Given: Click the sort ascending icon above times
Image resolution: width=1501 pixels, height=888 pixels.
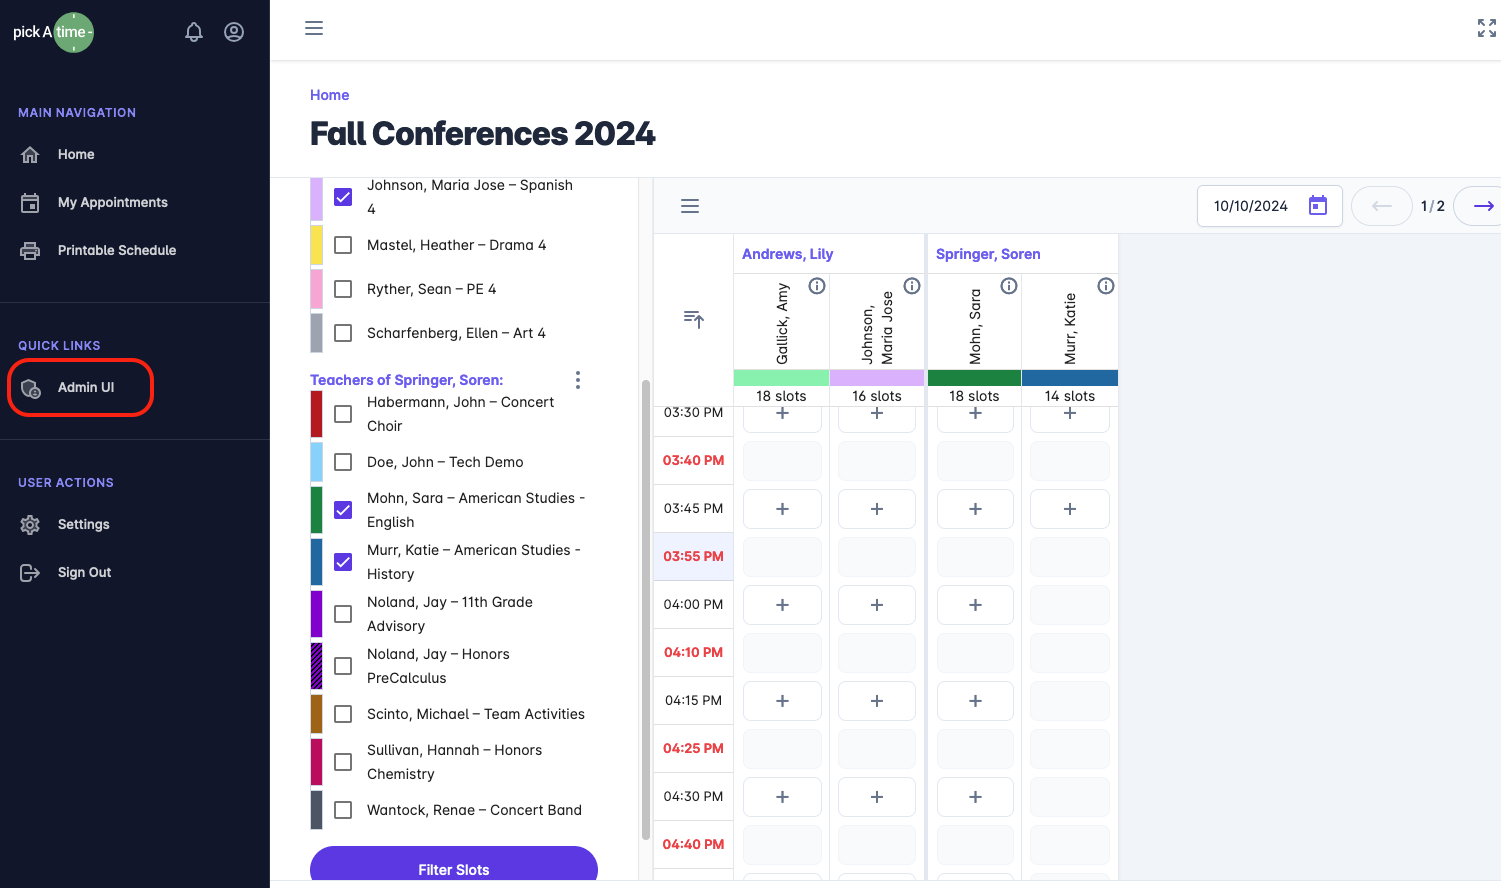Looking at the screenshot, I should (x=693, y=319).
